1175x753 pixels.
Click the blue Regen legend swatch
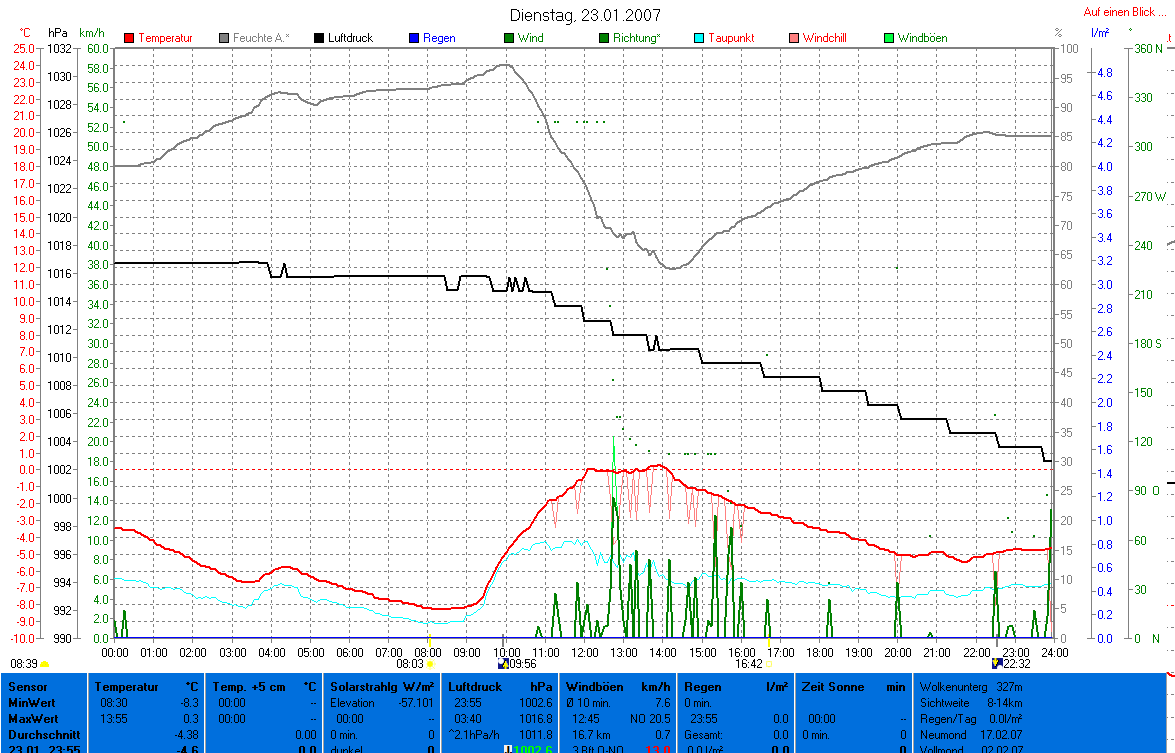coord(414,38)
